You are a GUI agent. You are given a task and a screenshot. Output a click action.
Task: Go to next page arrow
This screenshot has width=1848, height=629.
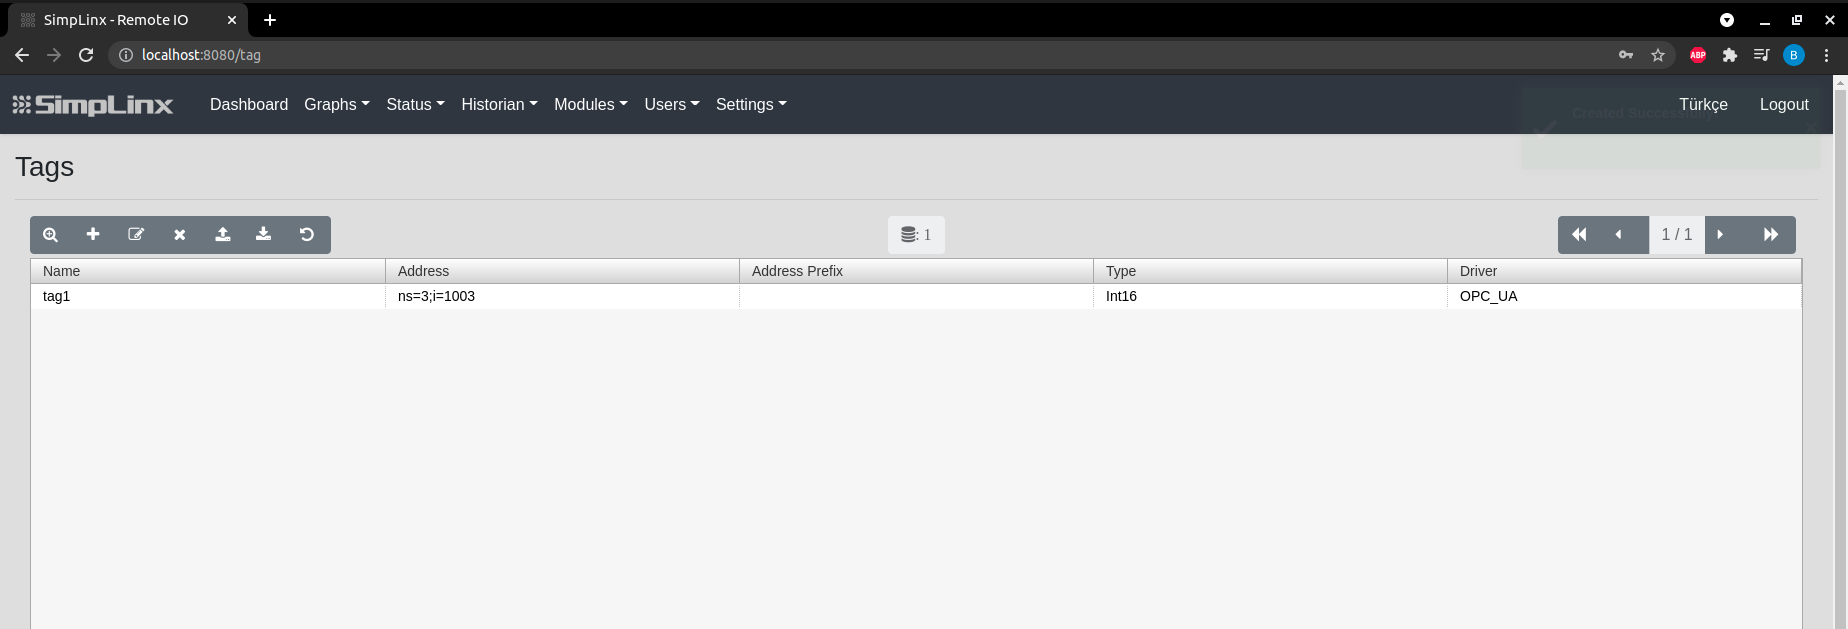point(1720,235)
